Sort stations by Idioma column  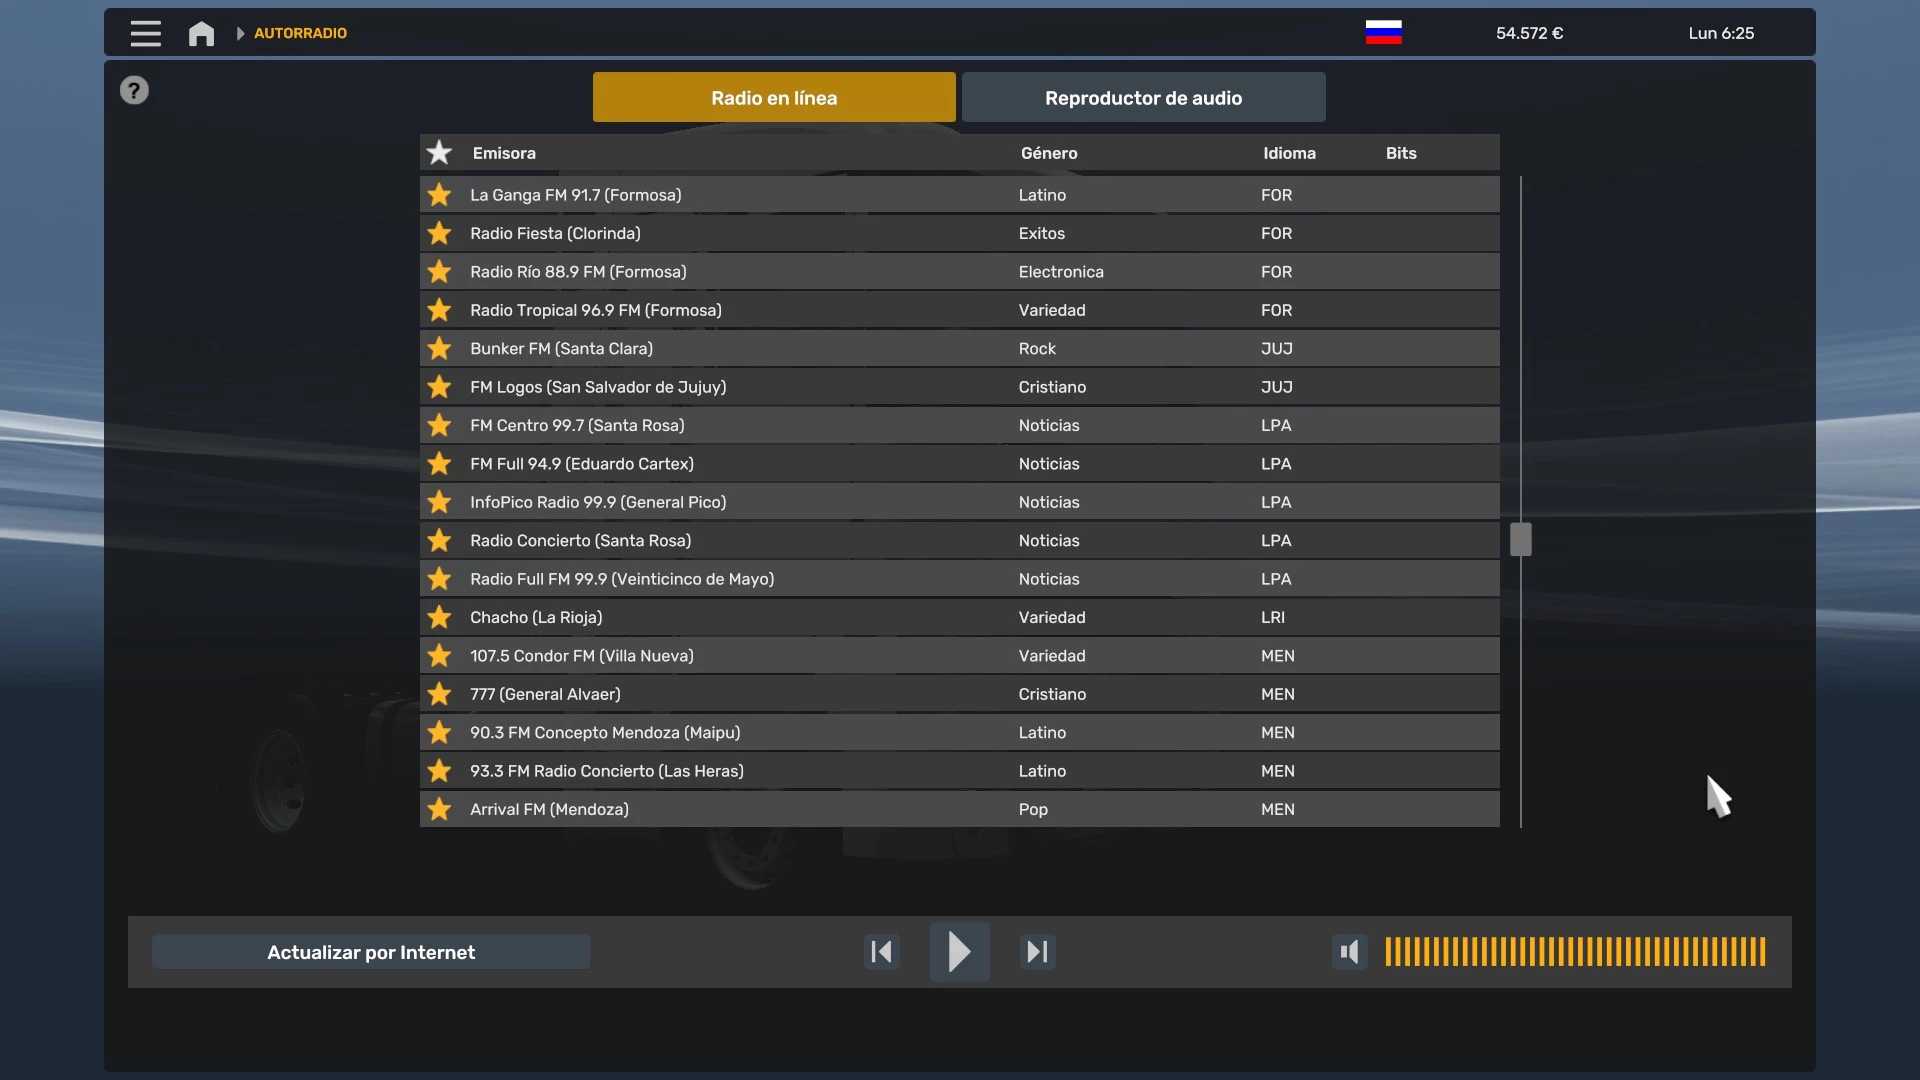1289,153
